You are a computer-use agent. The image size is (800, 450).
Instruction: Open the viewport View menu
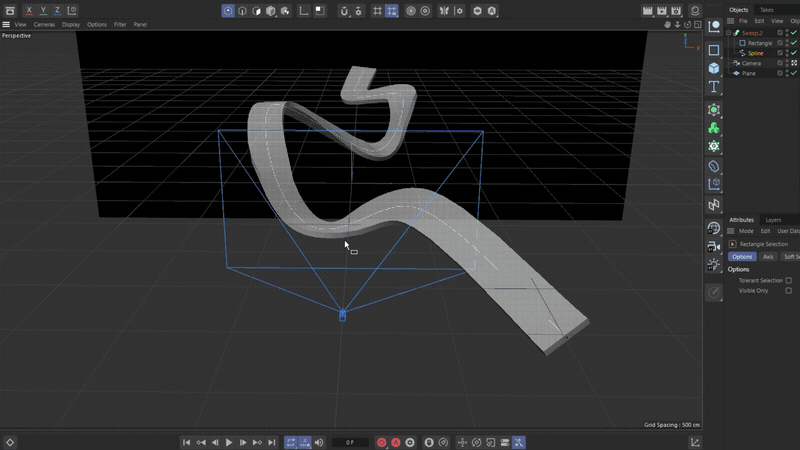click(20, 24)
